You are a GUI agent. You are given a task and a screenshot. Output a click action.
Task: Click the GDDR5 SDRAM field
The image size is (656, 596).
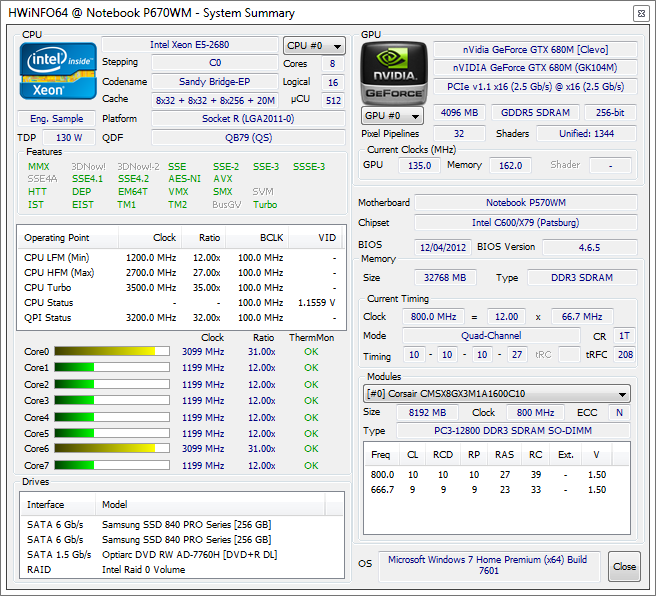536,113
